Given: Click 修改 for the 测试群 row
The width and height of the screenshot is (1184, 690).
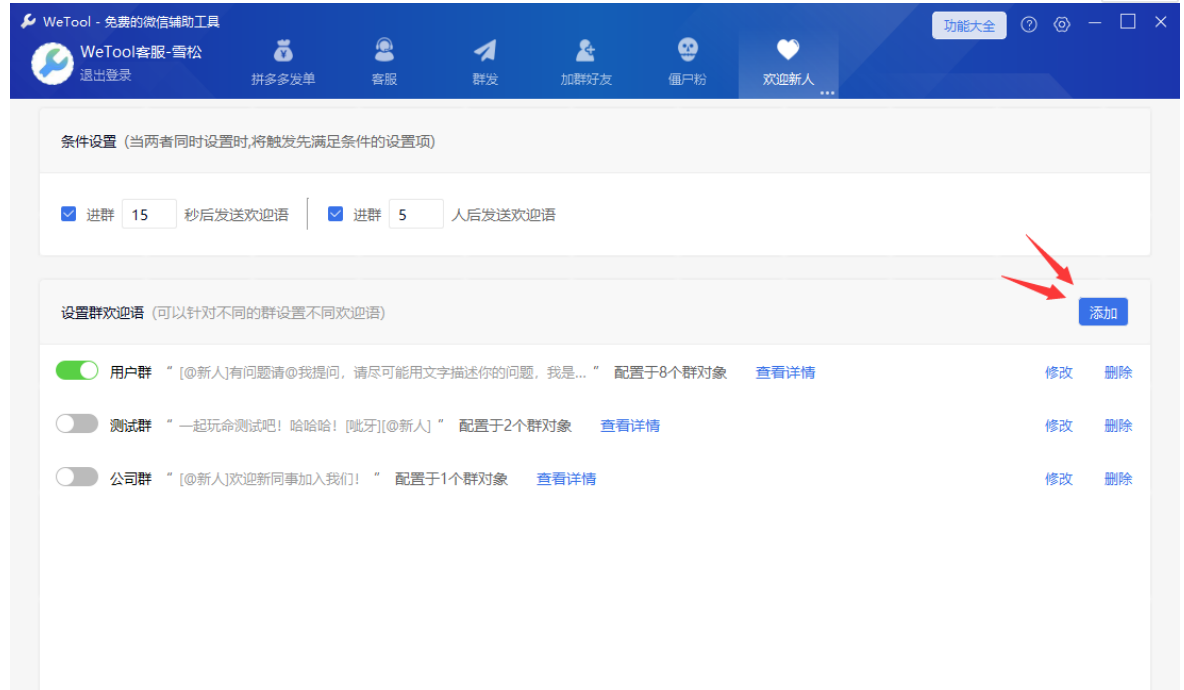Looking at the screenshot, I should pos(1059,426).
